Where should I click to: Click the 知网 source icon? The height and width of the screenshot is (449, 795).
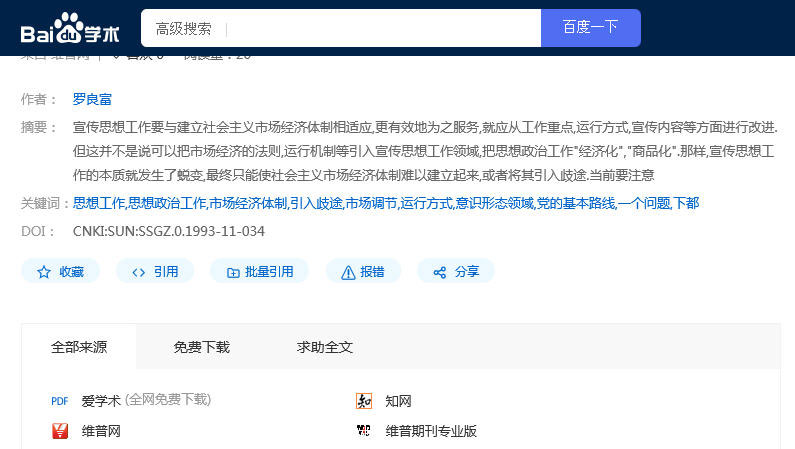click(x=364, y=401)
